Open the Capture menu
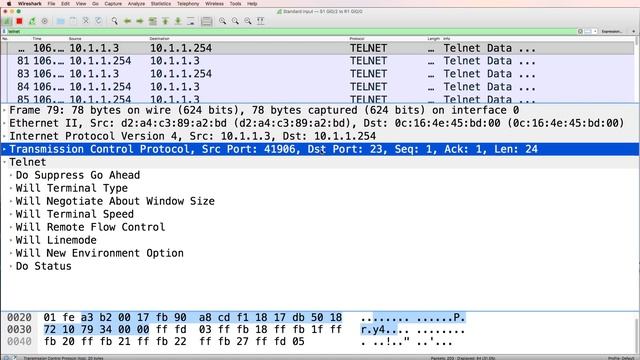The height and width of the screenshot is (360, 640). pos(113,4)
